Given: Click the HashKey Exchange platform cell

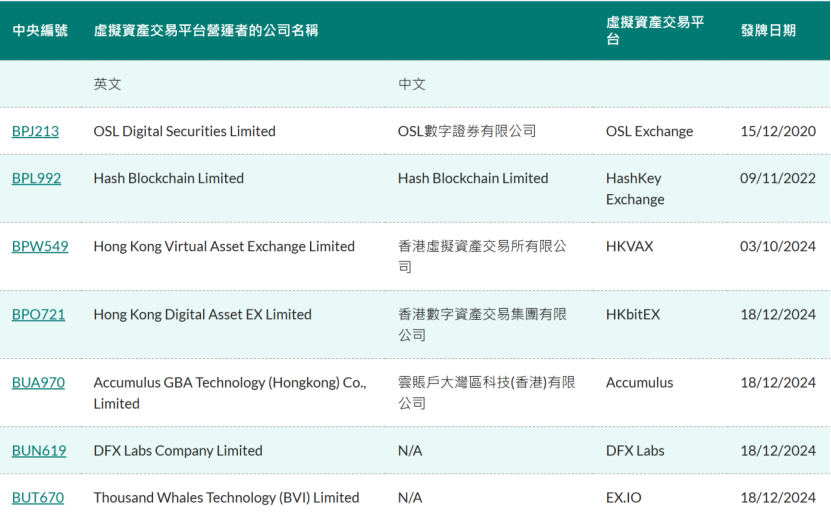Looking at the screenshot, I should point(635,188).
